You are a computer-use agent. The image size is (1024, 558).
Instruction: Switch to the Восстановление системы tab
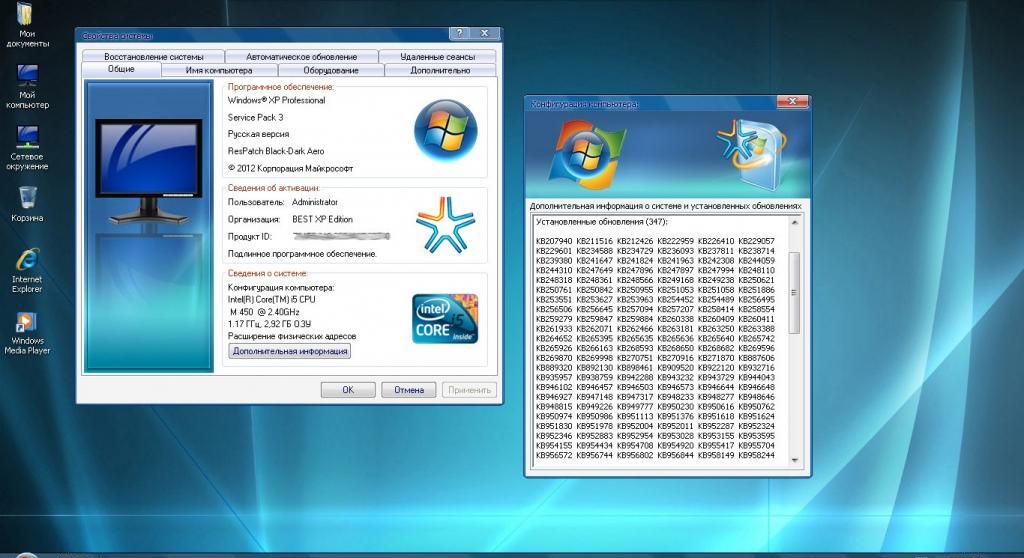coord(153,57)
